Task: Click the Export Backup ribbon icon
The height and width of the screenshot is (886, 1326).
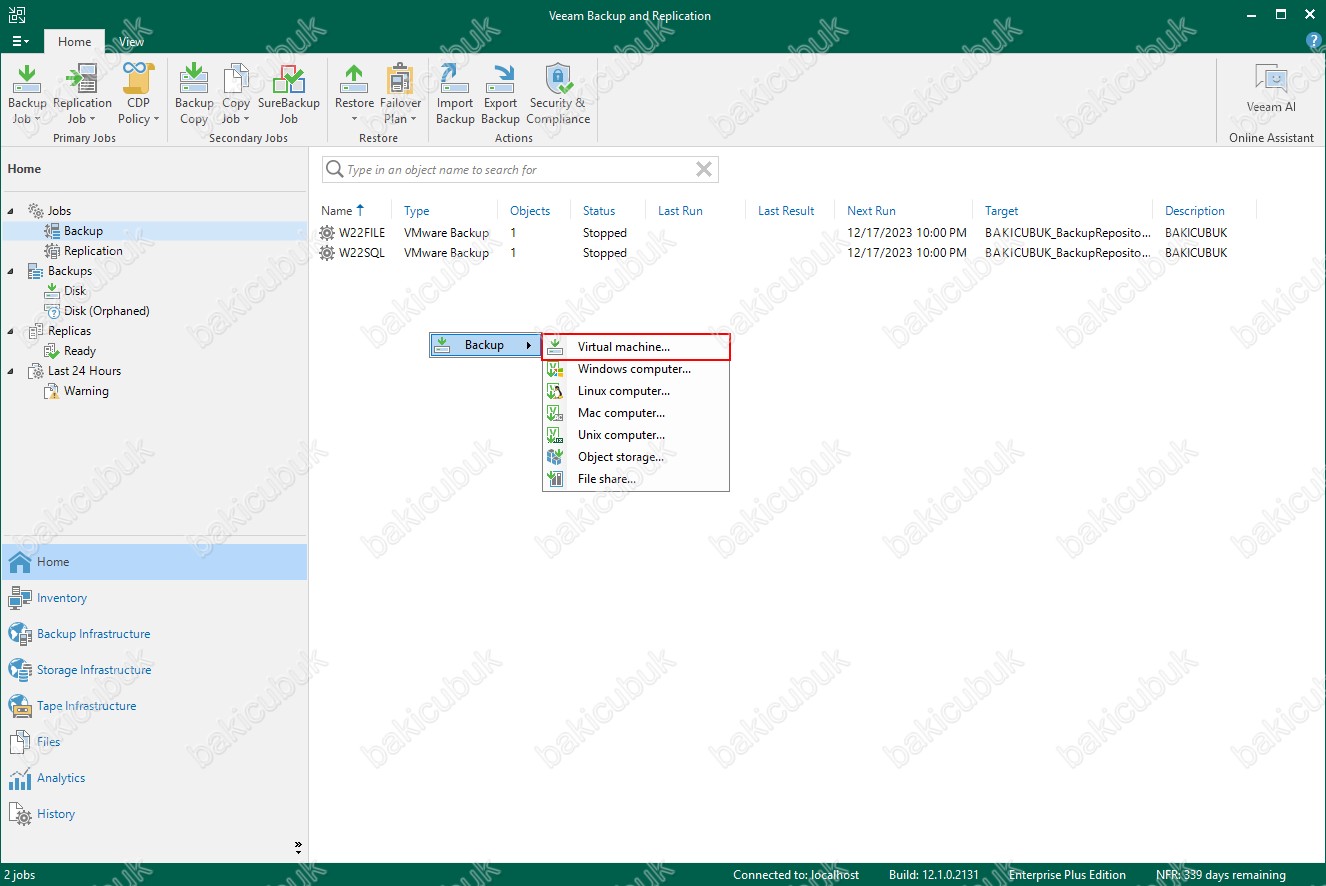Action: click(500, 94)
